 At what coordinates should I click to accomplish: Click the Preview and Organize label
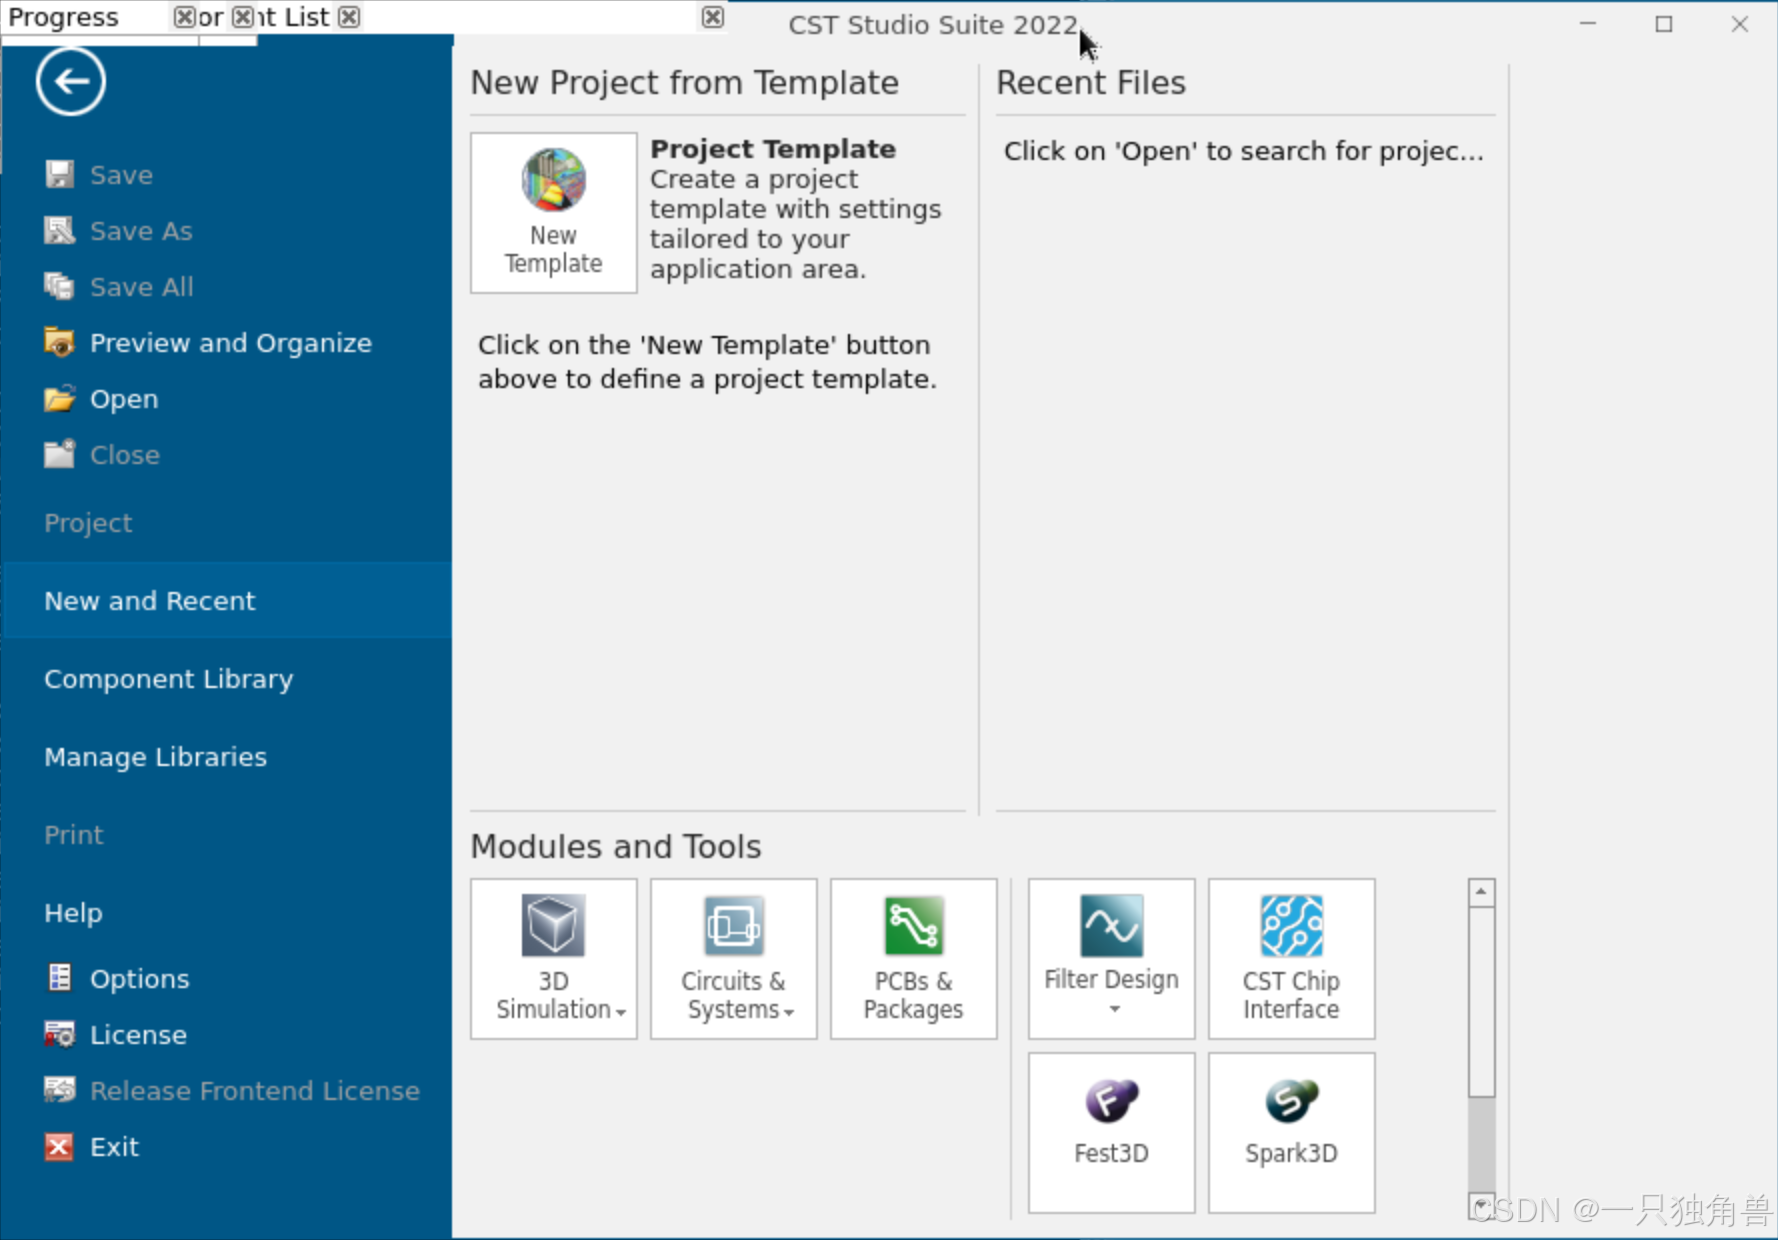(231, 343)
